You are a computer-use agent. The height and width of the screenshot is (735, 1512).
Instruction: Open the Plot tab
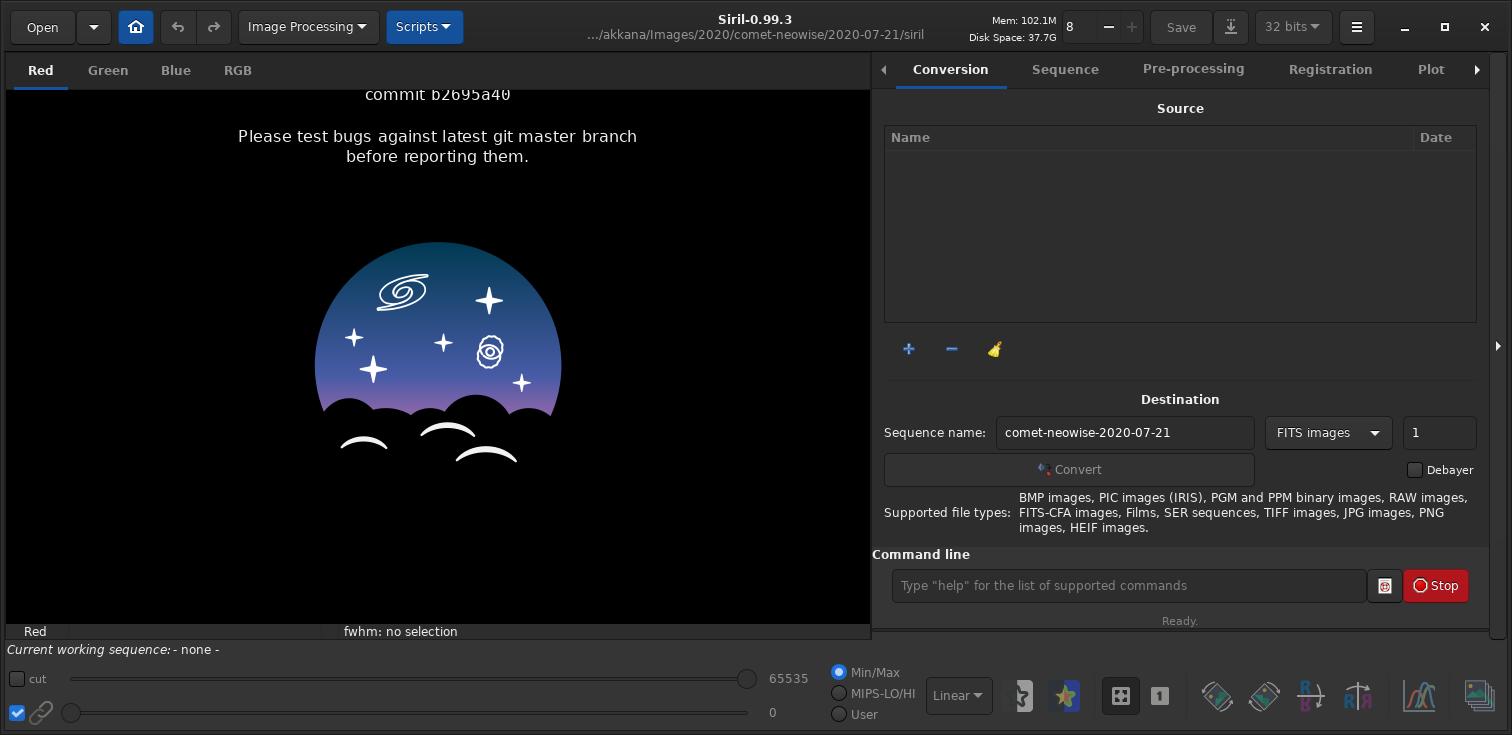point(1431,70)
